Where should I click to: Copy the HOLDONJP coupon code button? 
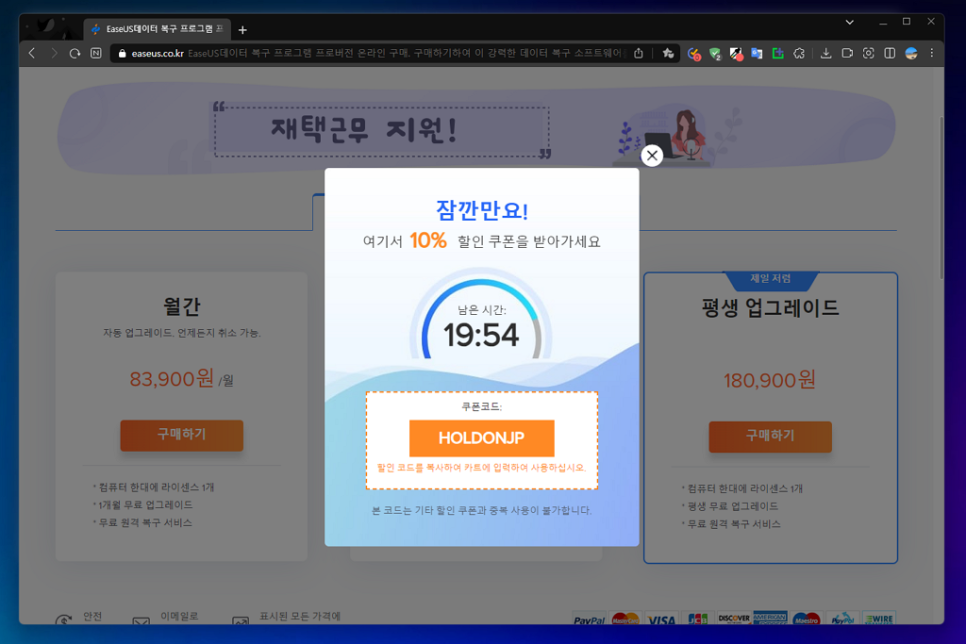482,438
